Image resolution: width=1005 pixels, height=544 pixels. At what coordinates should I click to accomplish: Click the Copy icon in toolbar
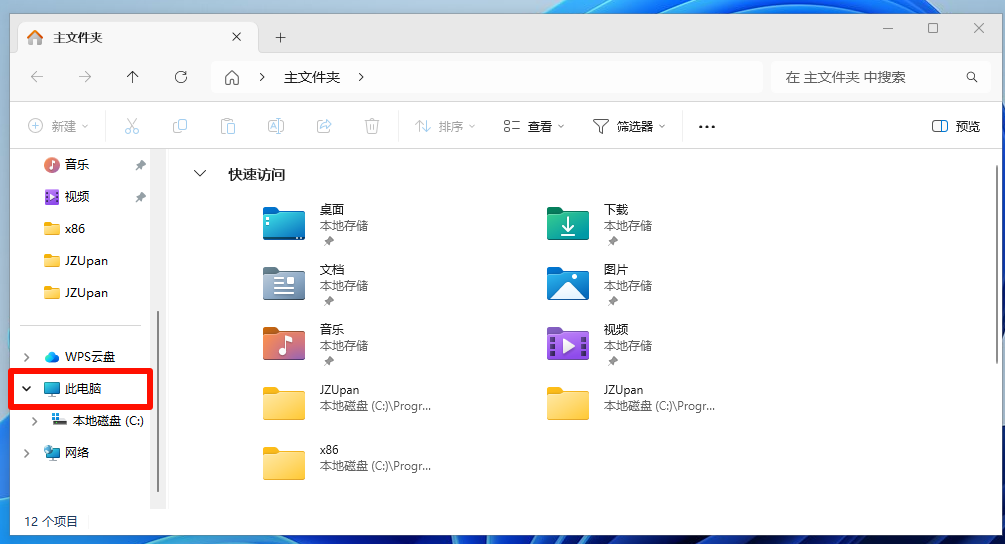(x=180, y=126)
